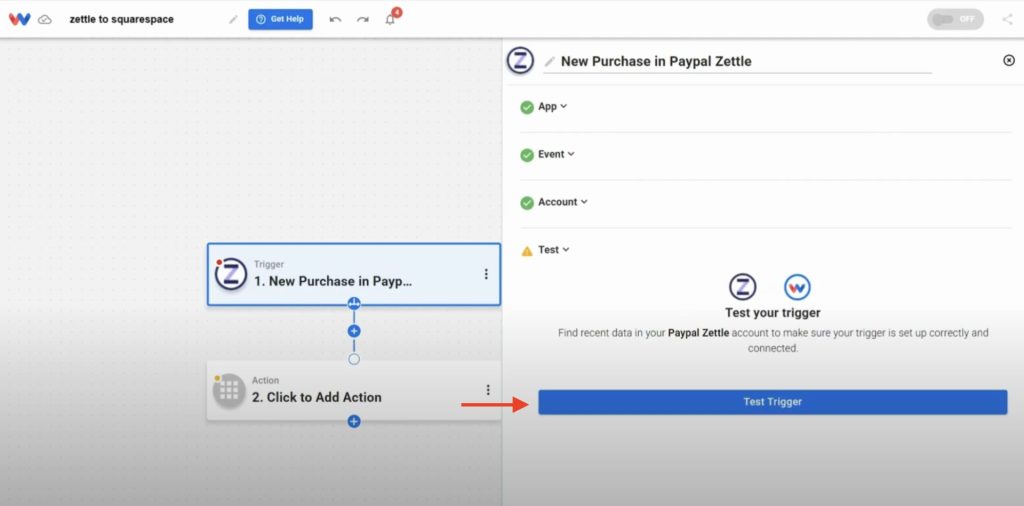Redo the last change

point(362,20)
